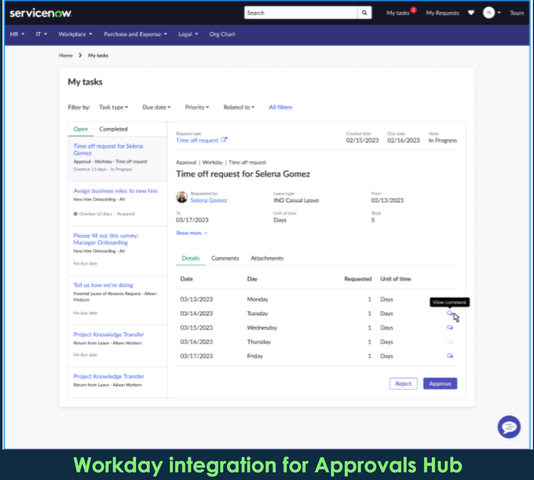
Task: Open My Requests in header
Action: (442, 13)
